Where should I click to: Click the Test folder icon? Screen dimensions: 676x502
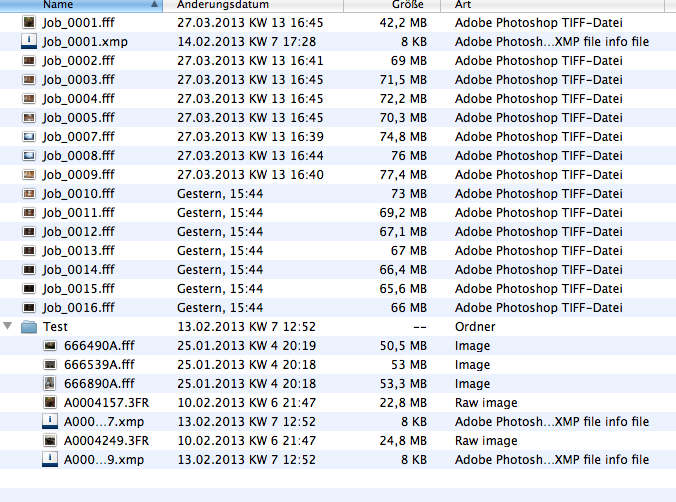pos(29,327)
